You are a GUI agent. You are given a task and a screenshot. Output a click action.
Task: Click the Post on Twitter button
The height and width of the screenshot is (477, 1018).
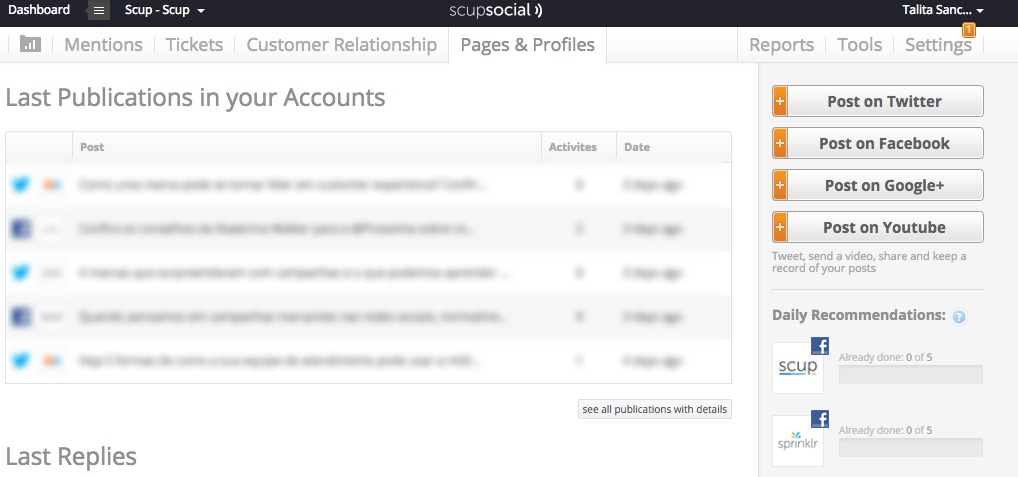coord(878,101)
